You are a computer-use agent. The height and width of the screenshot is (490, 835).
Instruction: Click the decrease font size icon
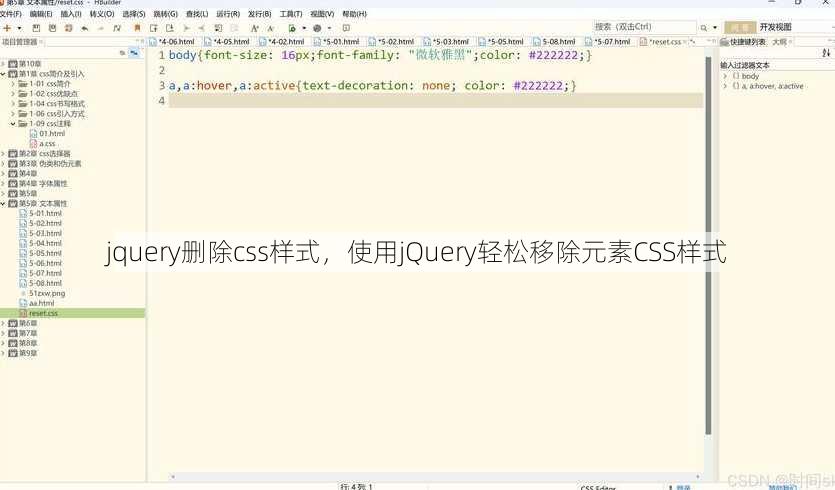[271, 28]
